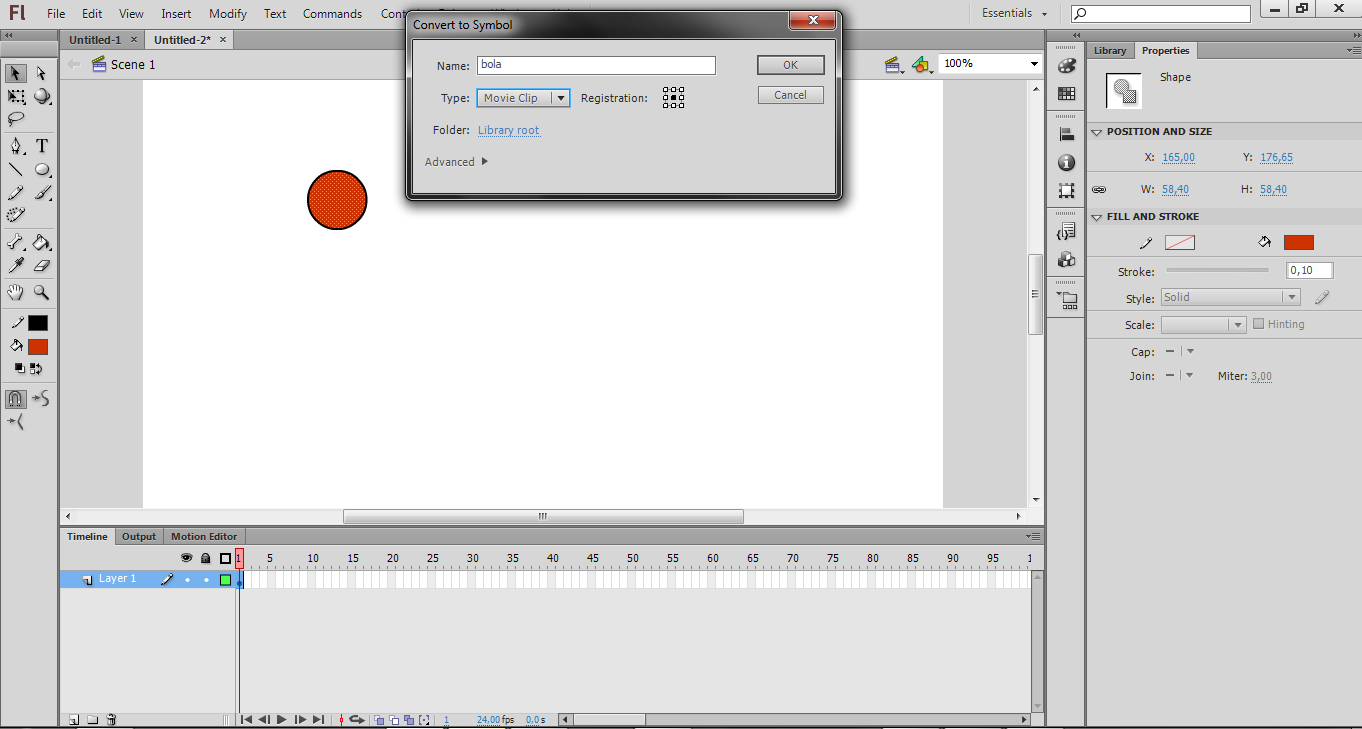Toggle outline view for all layers
The width and height of the screenshot is (1362, 729).
coord(226,558)
